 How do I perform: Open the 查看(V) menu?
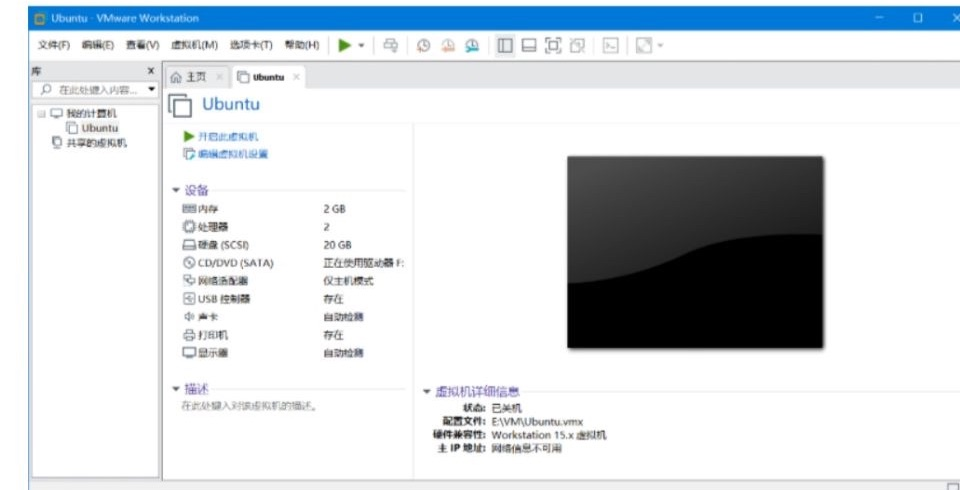[x=143, y=45]
